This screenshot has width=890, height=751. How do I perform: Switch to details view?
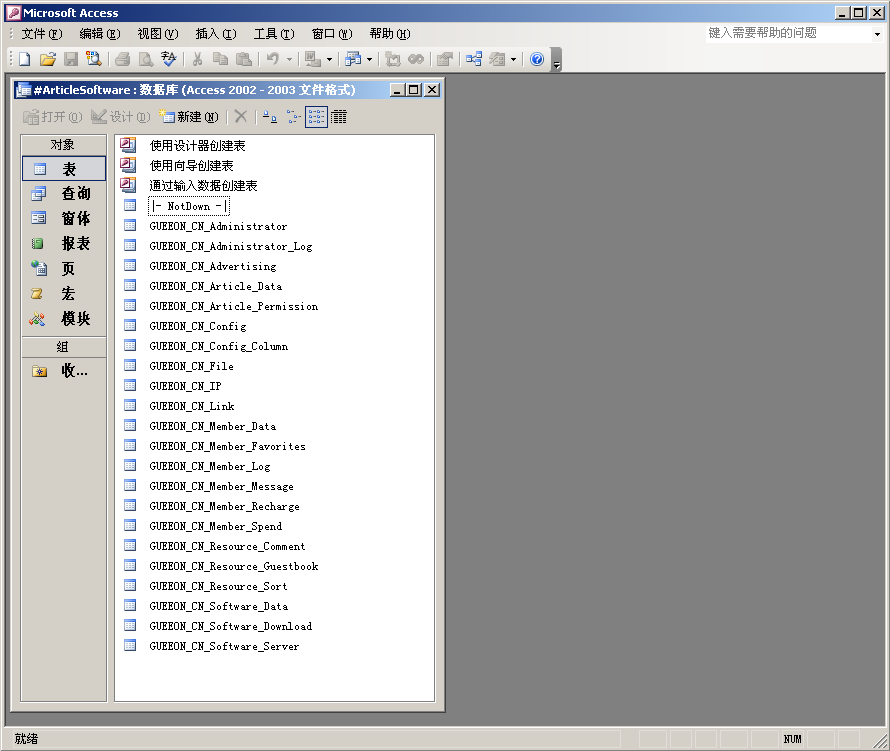(x=339, y=117)
